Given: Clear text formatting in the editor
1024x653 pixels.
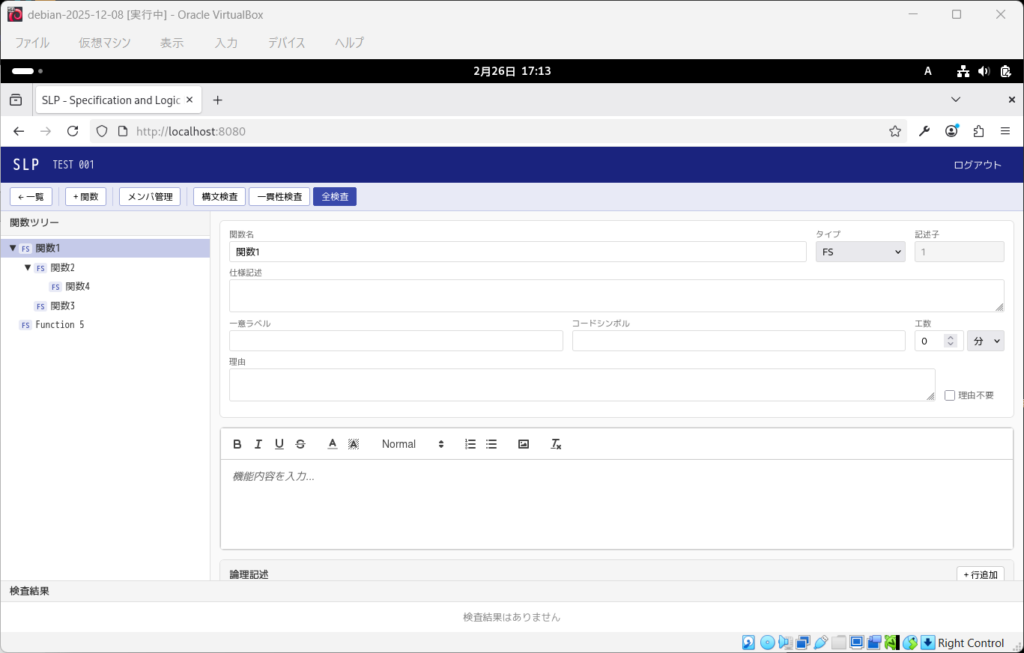Looking at the screenshot, I should (x=556, y=444).
